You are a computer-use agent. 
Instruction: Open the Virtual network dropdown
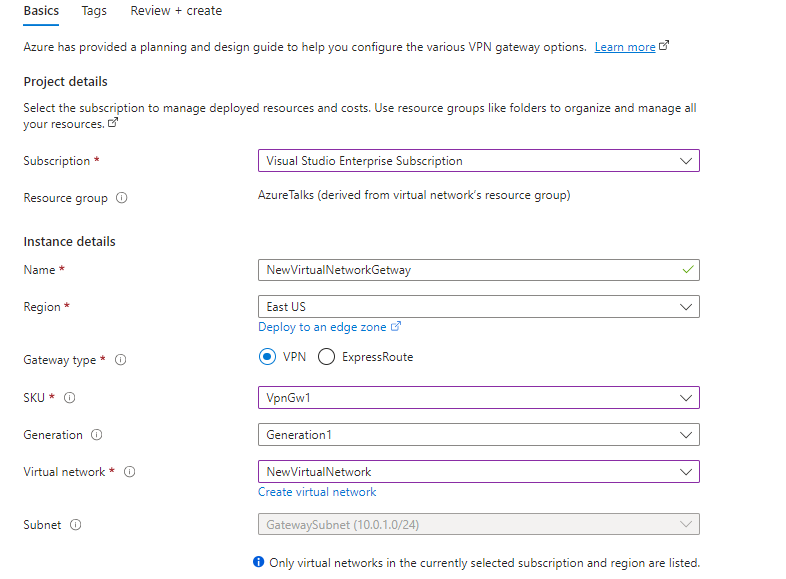(x=479, y=472)
